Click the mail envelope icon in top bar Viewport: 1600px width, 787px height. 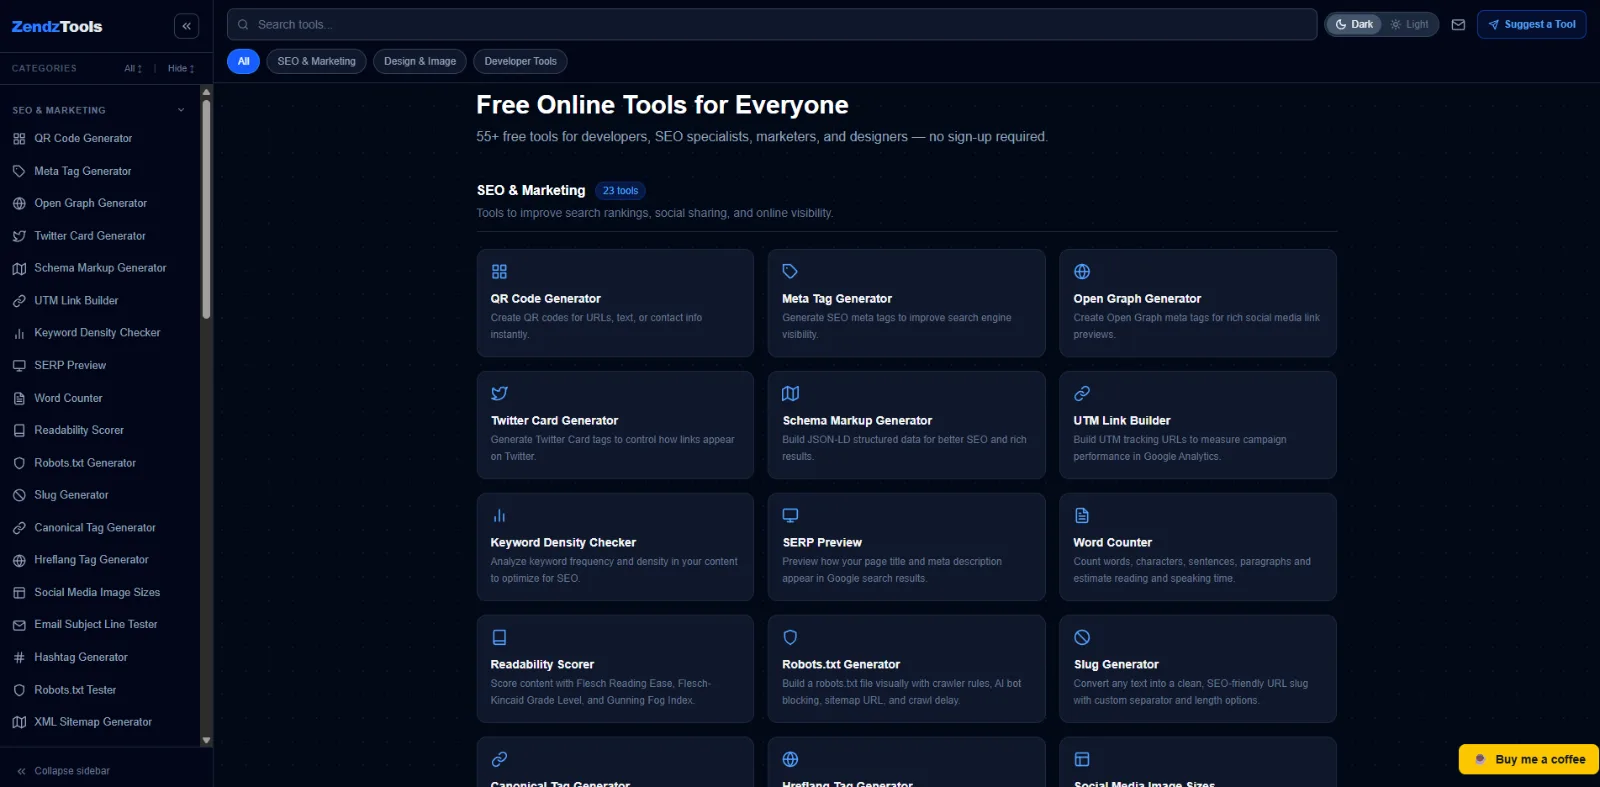point(1458,25)
